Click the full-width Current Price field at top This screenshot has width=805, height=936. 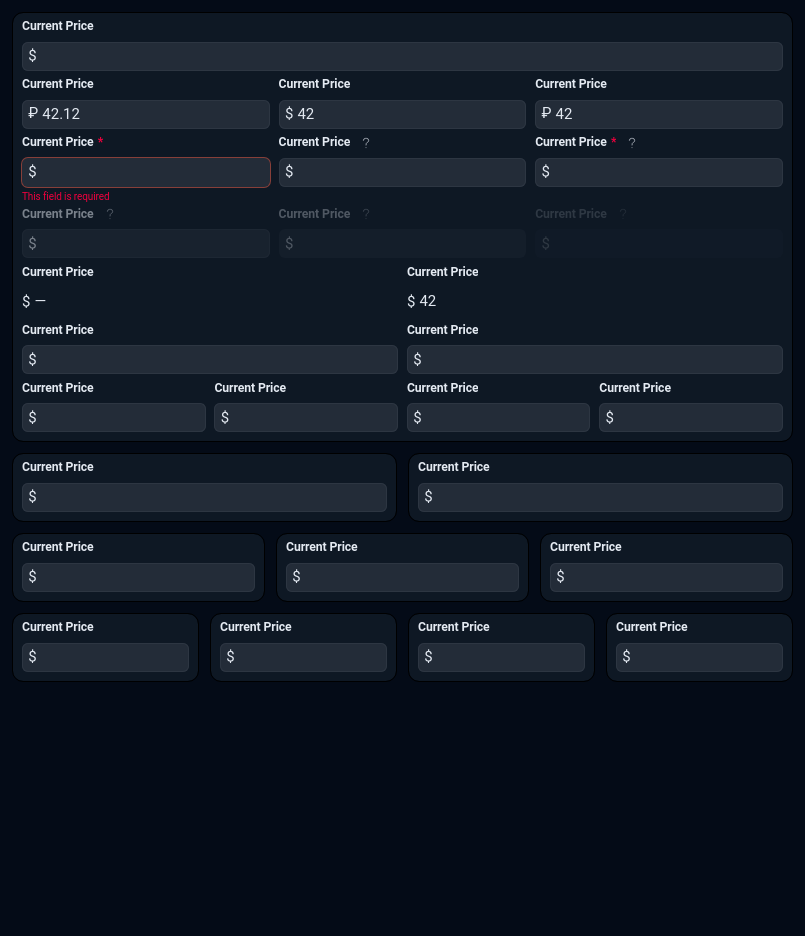pos(402,56)
